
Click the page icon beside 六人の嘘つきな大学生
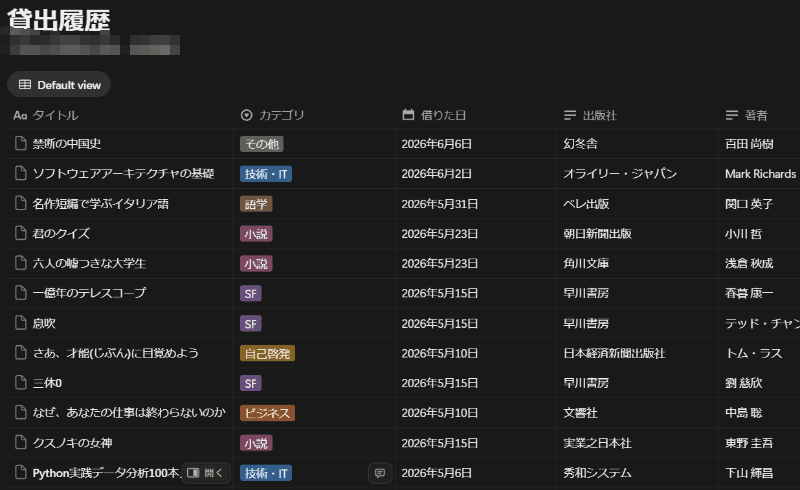[x=20, y=263]
